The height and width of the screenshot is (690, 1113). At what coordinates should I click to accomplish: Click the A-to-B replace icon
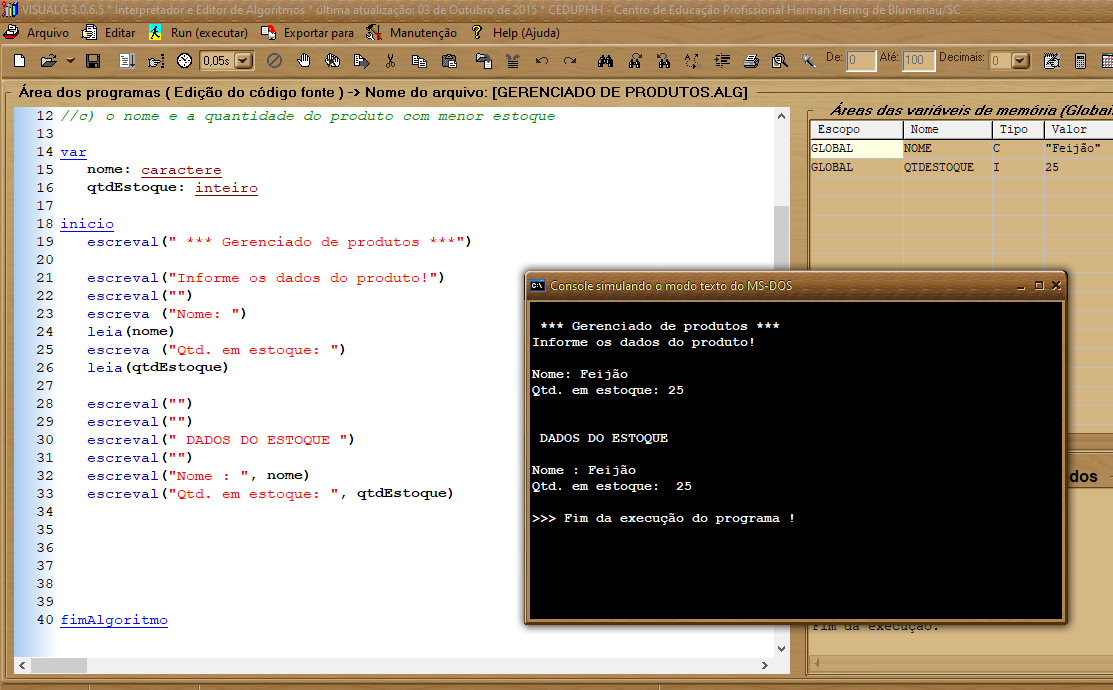pos(692,61)
